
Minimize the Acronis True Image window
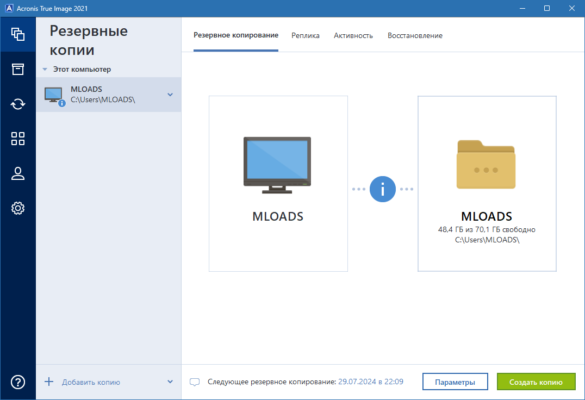[522, 8]
